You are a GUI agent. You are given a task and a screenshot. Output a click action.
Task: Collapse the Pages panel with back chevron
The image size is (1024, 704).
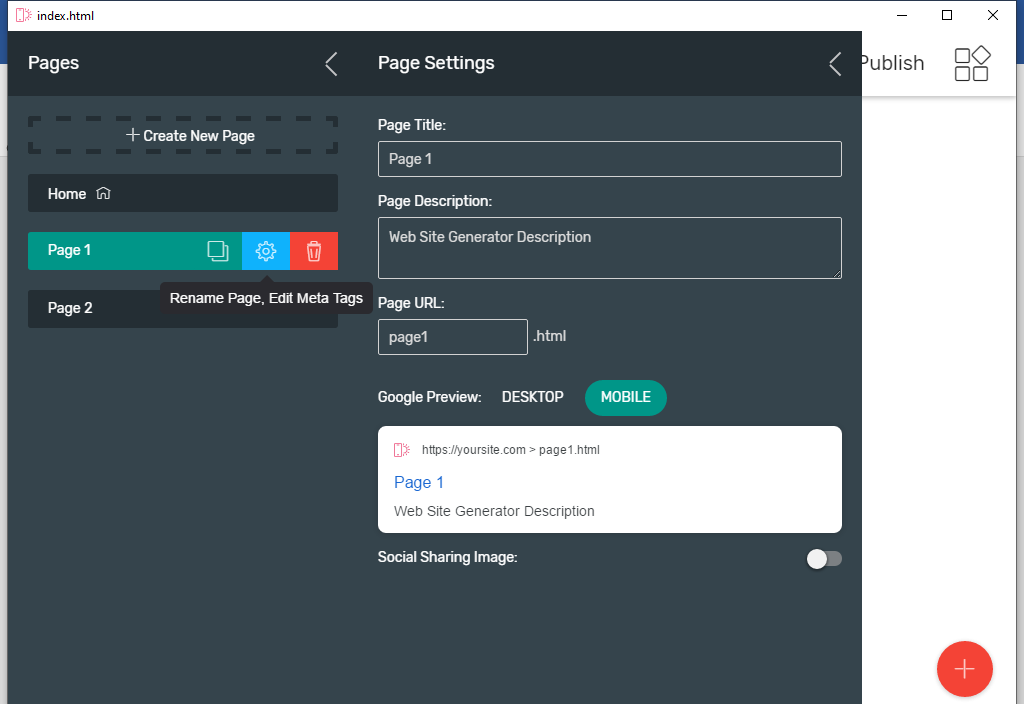[331, 64]
